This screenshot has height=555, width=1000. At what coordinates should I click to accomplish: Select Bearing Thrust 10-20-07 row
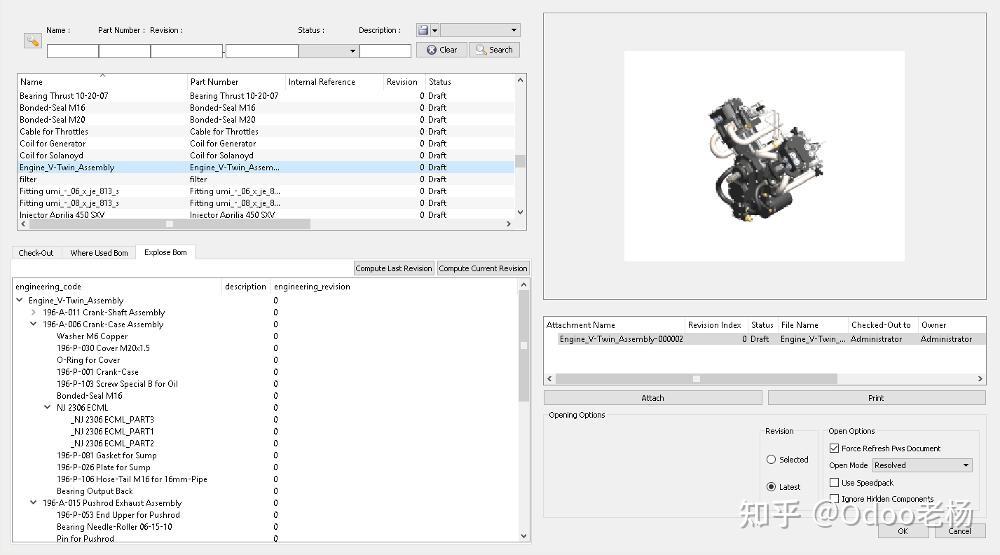pyautogui.click(x=266, y=96)
